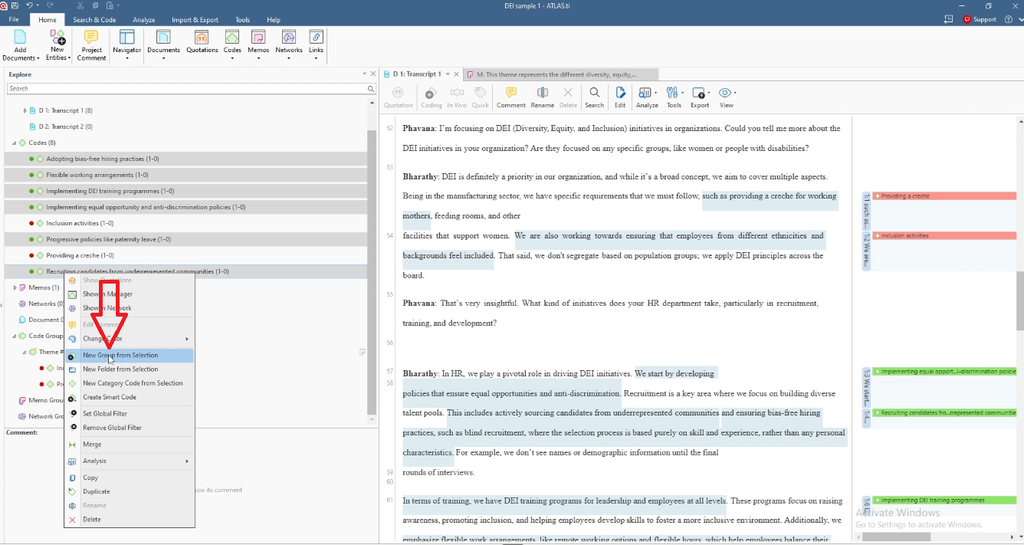The height and width of the screenshot is (545, 1024).
Task: Choose New Category Code from Selection
Action: pos(129,383)
